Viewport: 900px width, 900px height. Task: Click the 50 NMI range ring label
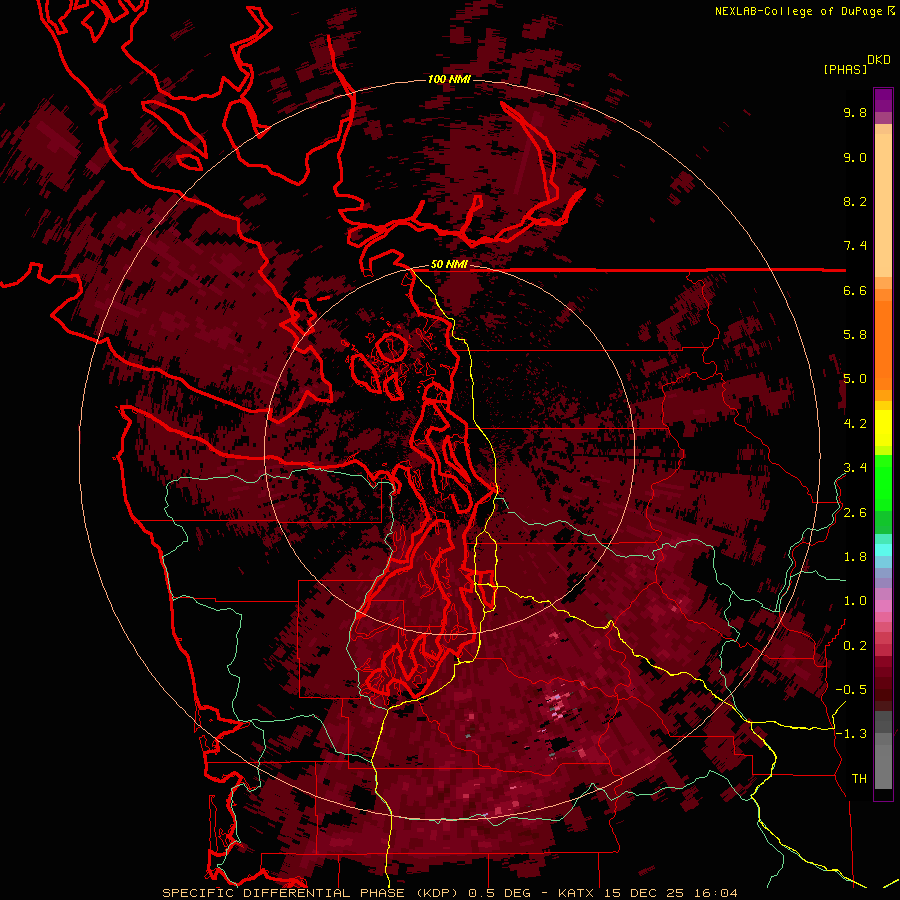pos(449,264)
